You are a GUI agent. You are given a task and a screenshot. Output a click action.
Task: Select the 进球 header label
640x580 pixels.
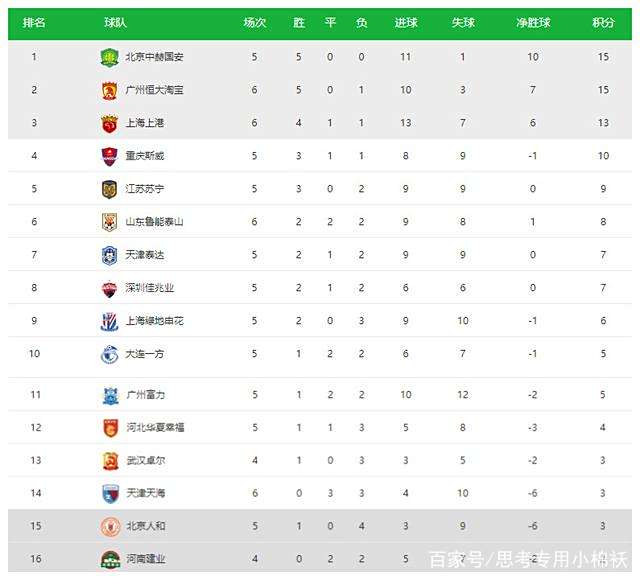click(406, 22)
